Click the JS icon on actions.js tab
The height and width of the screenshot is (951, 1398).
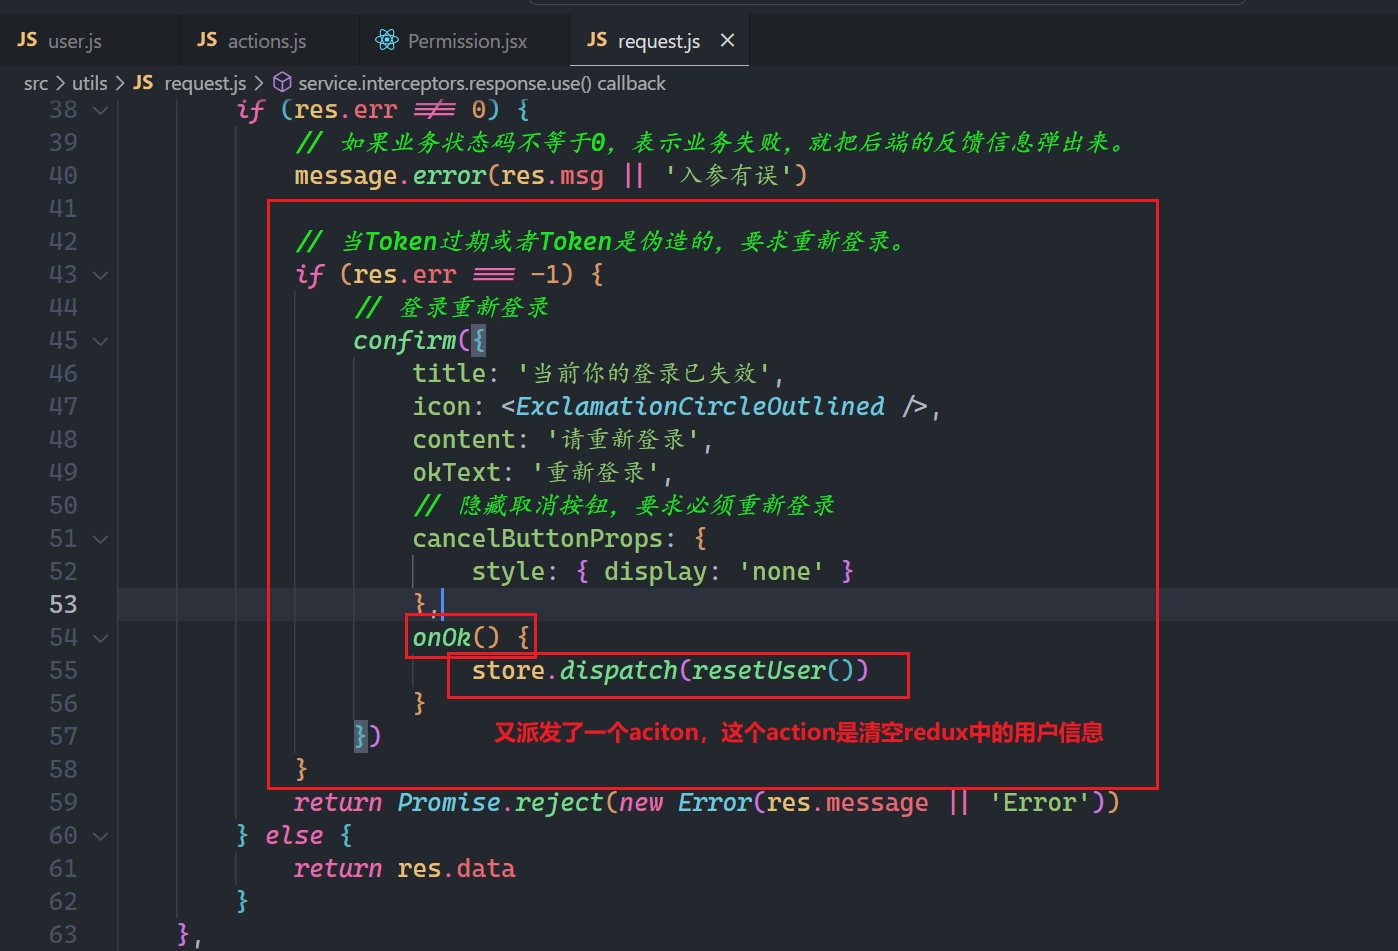tap(207, 40)
